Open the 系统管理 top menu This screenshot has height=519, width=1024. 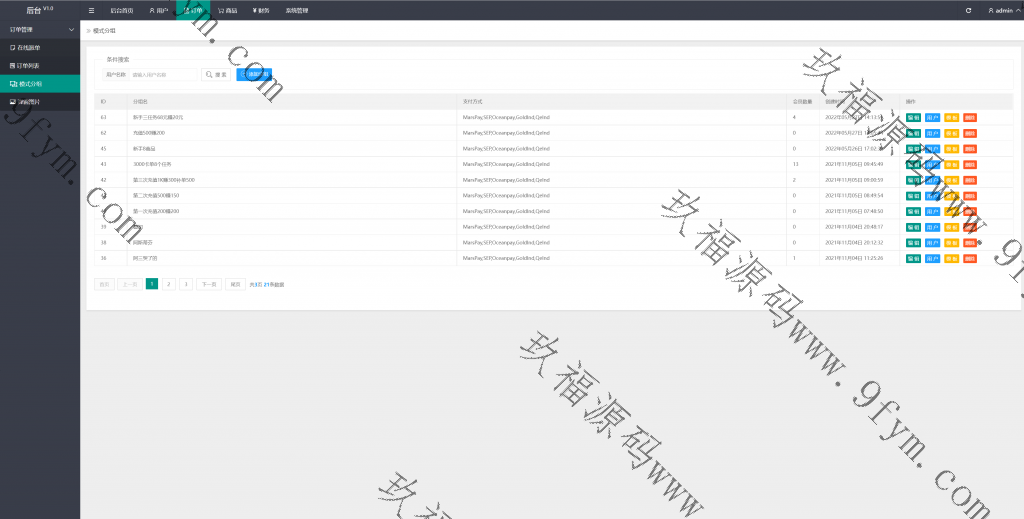pos(297,10)
